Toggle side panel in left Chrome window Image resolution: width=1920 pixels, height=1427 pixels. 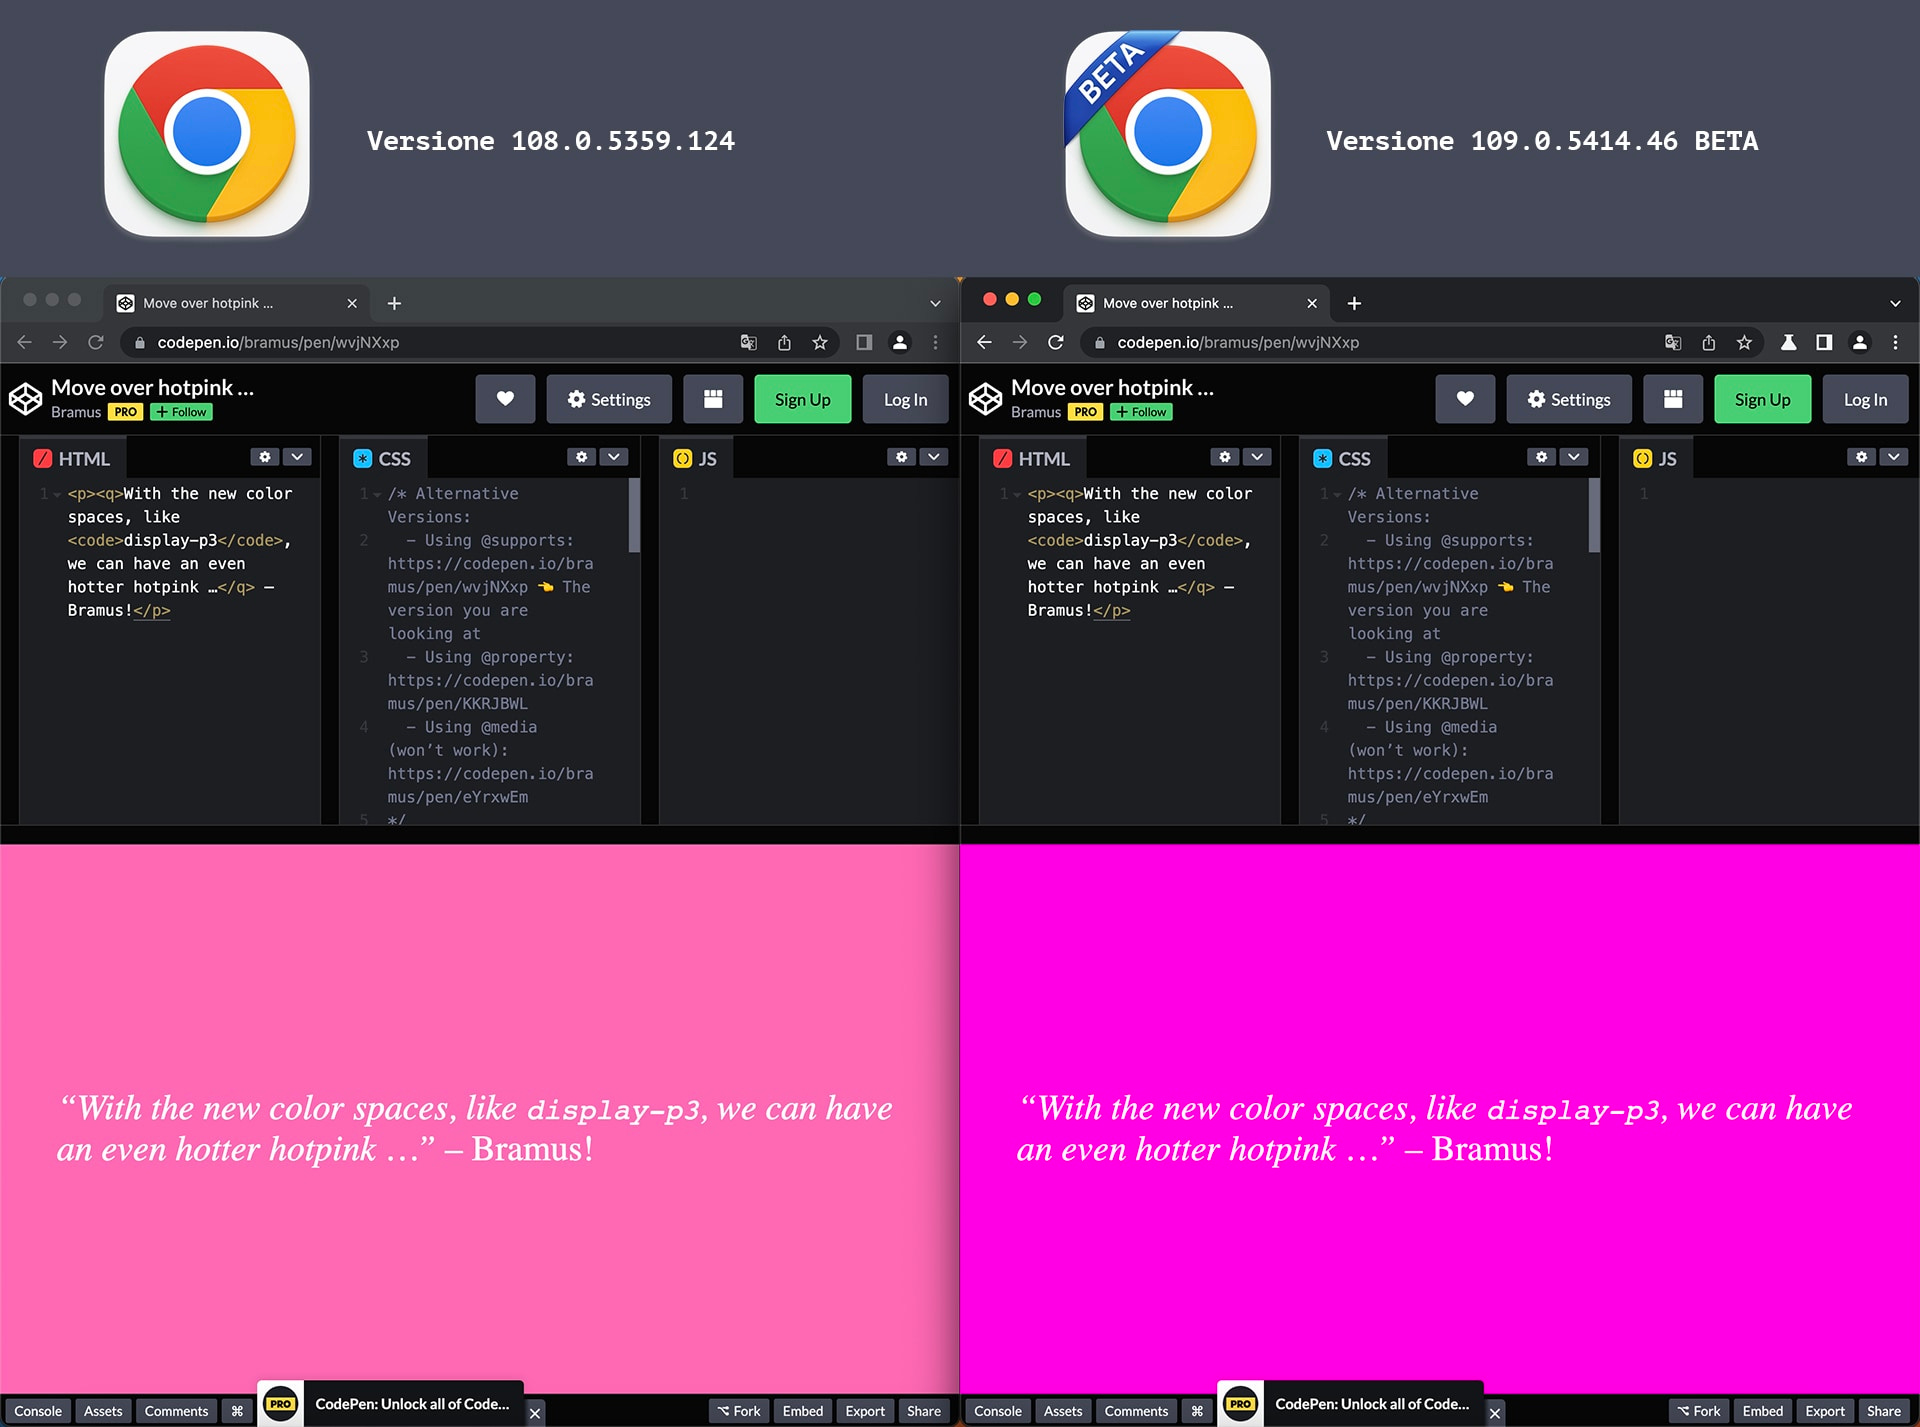coord(864,342)
